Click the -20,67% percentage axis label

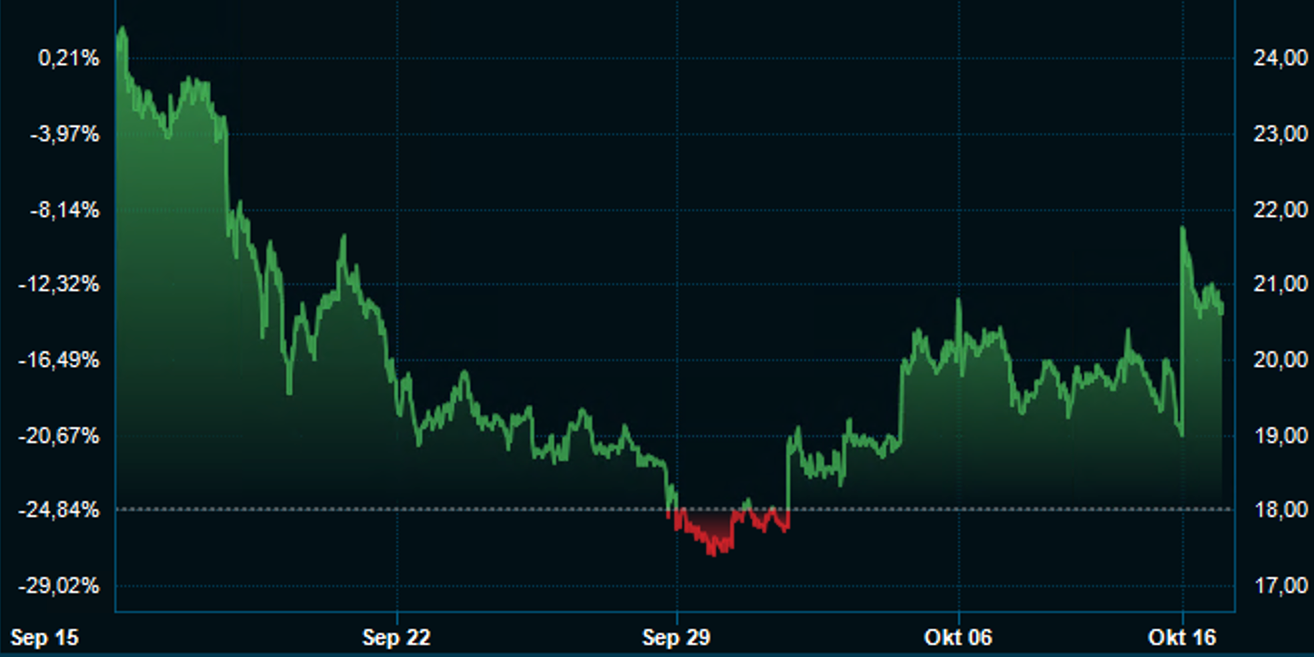click(62, 435)
